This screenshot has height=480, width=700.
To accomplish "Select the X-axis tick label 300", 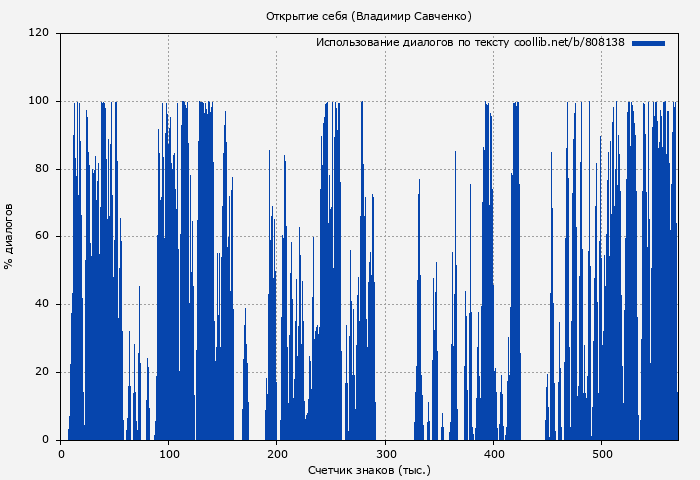I will [384, 454].
